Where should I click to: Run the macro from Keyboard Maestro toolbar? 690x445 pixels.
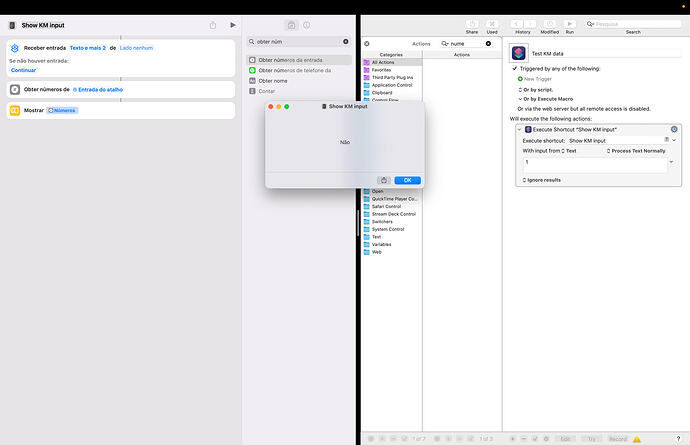pyautogui.click(x=569, y=24)
